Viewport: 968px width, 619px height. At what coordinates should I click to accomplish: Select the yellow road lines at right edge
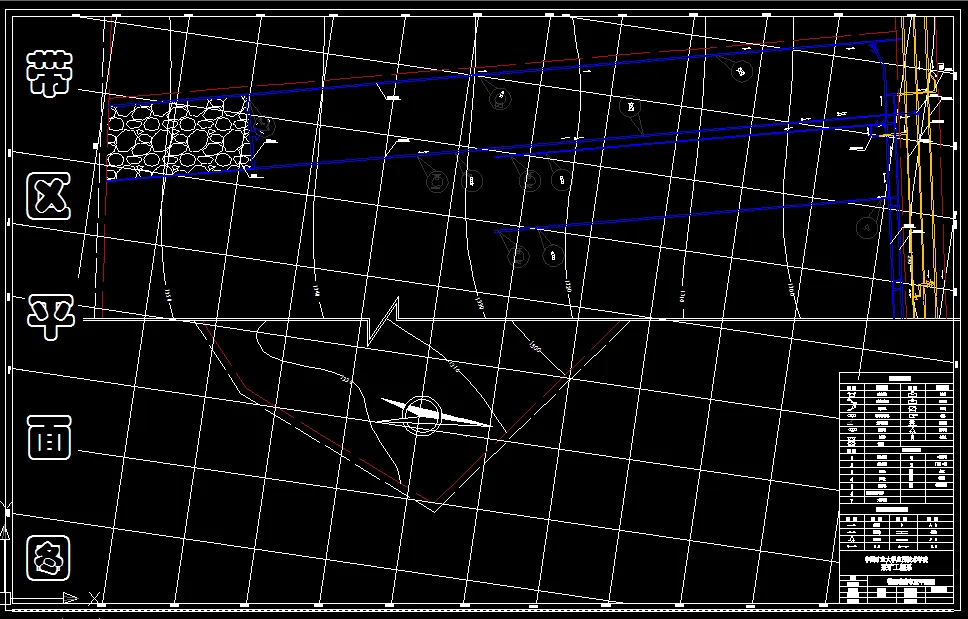[x=920, y=167]
